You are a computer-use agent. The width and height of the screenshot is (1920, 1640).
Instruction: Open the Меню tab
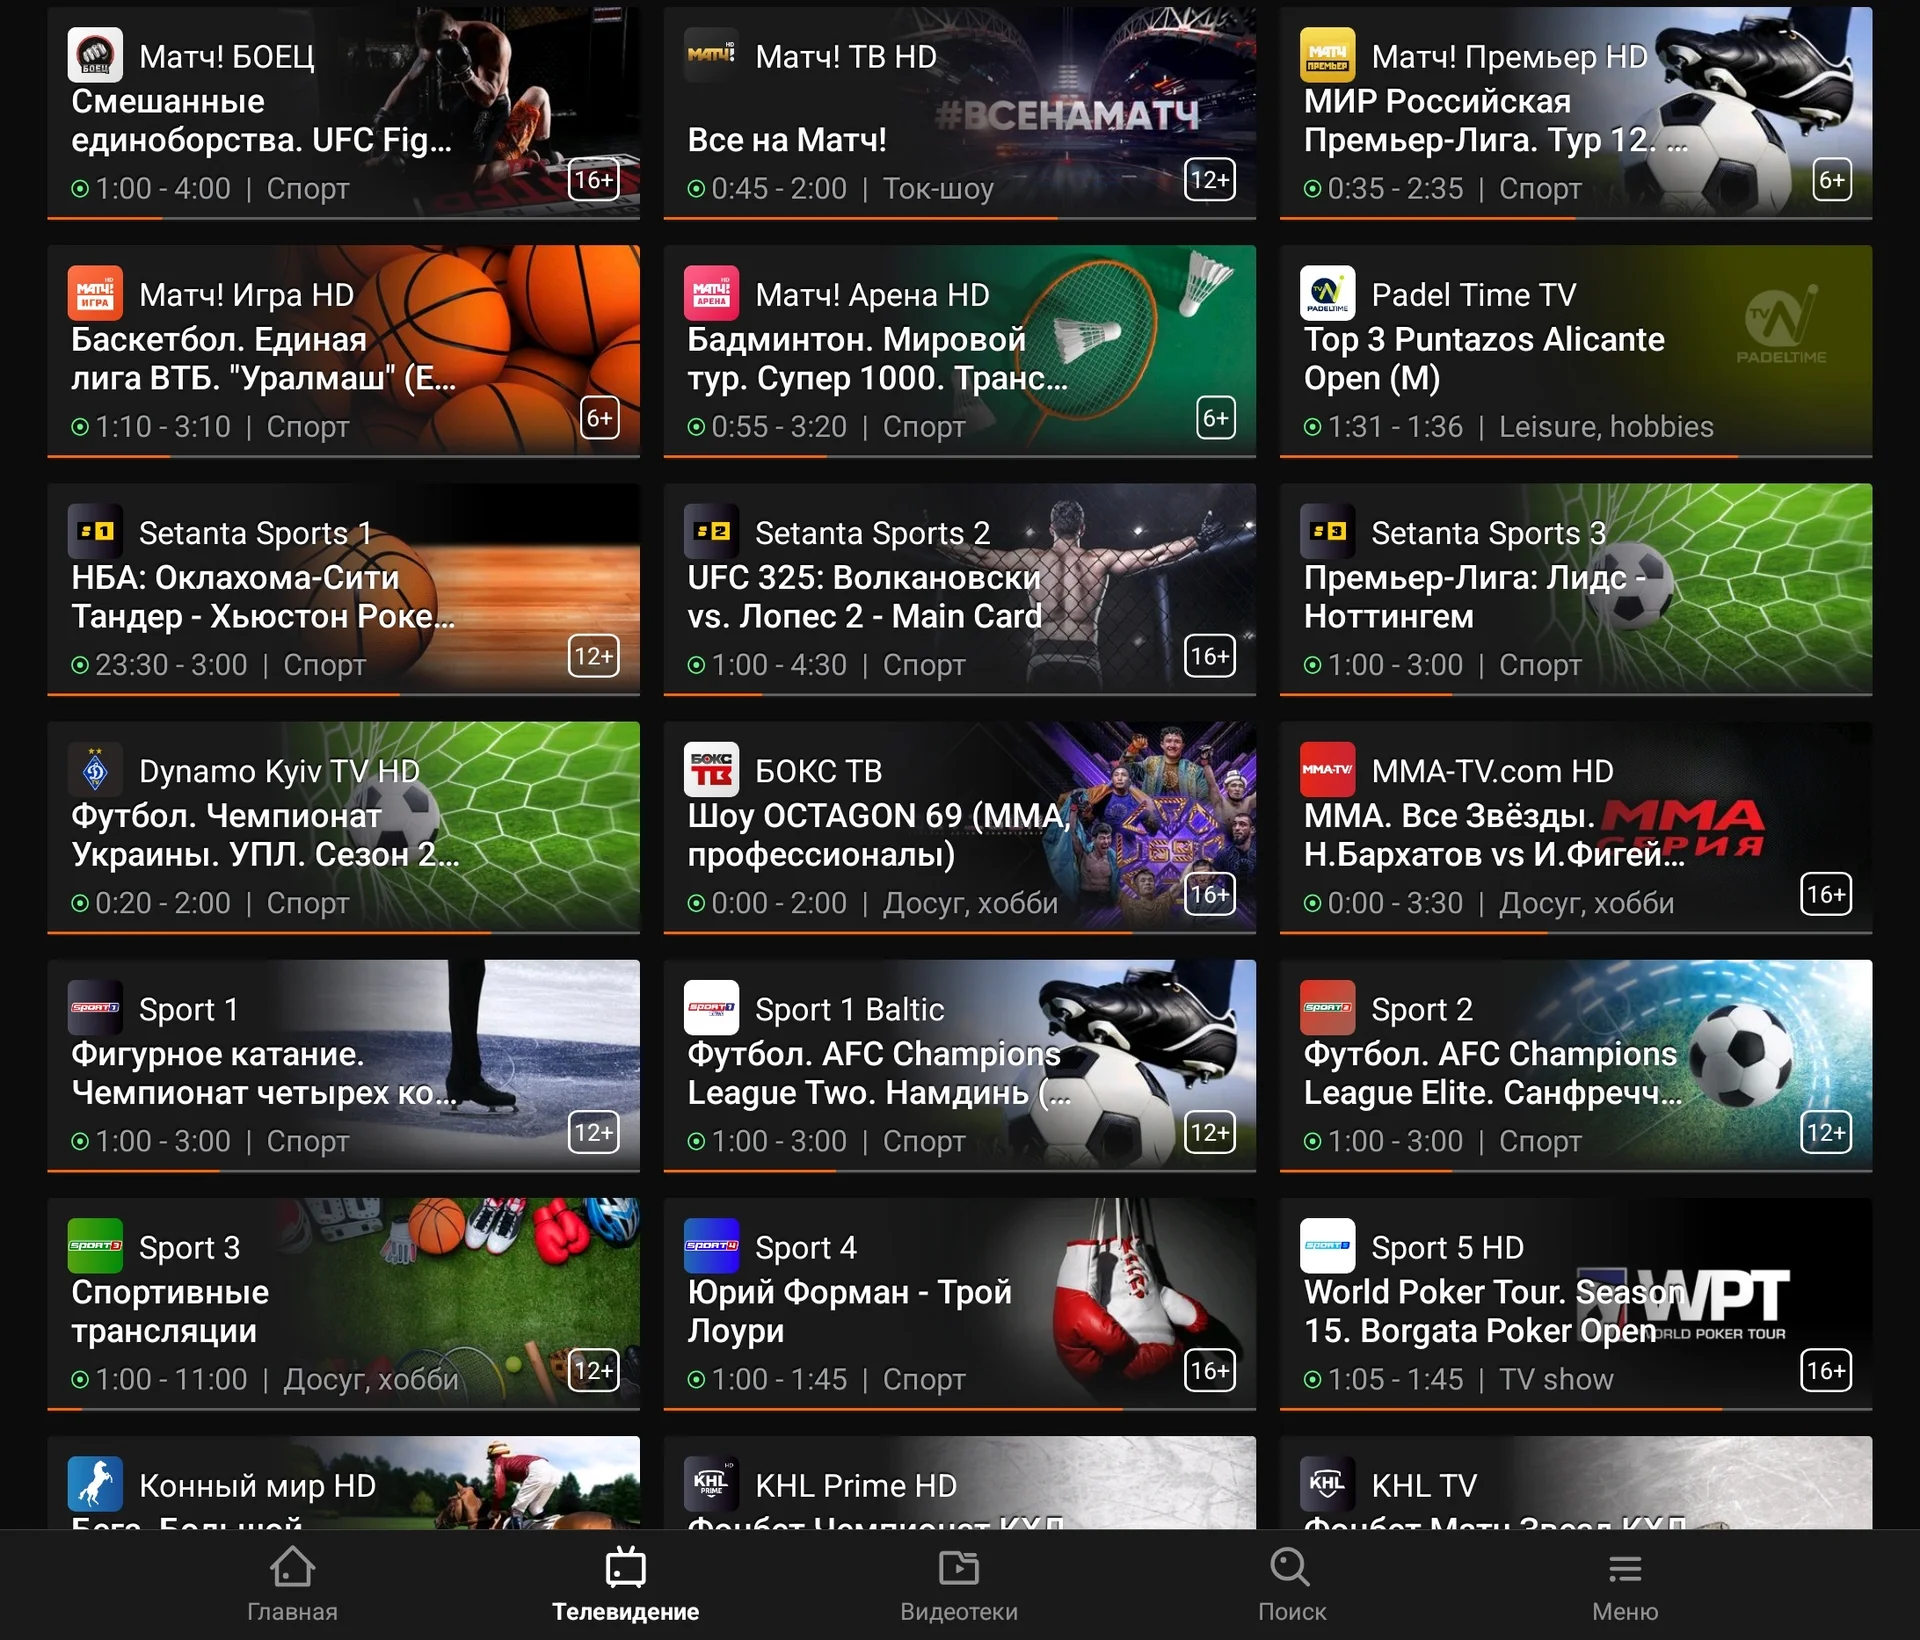click(x=1625, y=1585)
